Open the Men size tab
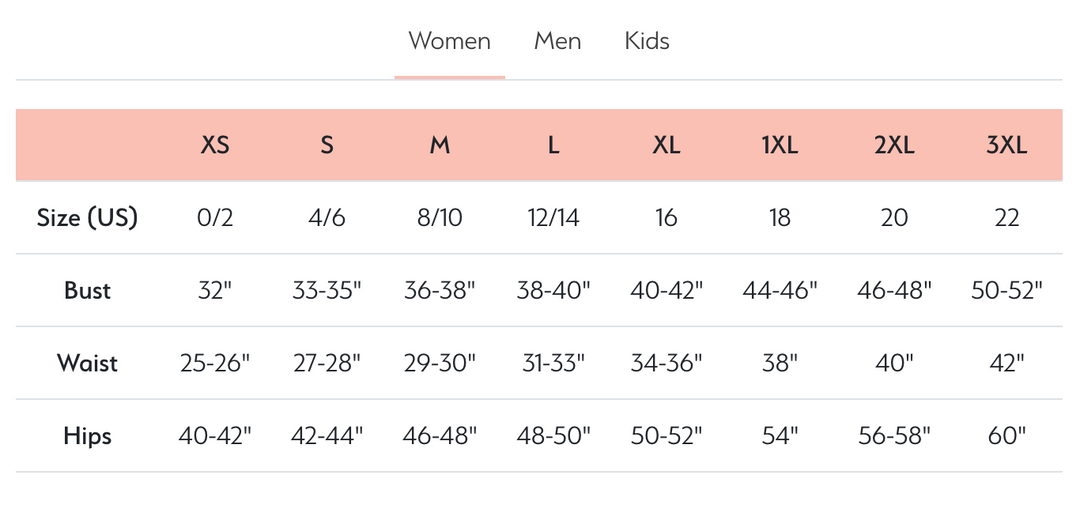 point(557,42)
